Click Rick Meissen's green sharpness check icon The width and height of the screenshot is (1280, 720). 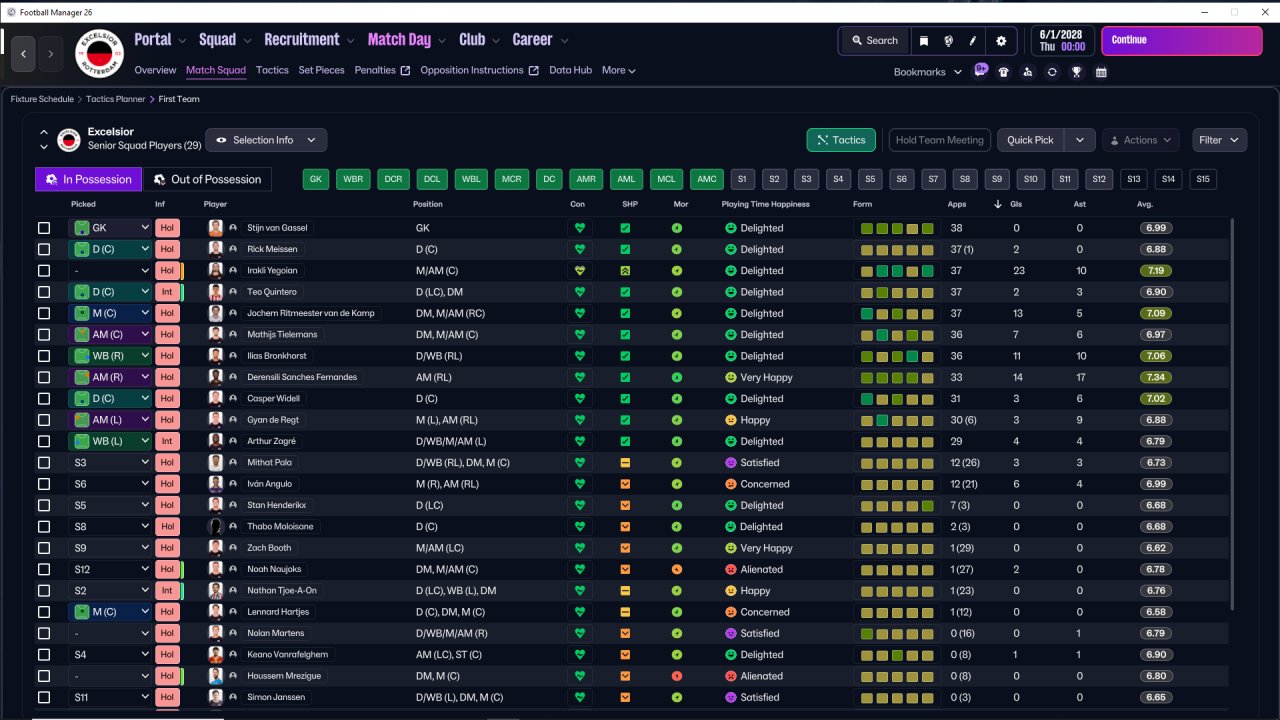(x=625, y=249)
